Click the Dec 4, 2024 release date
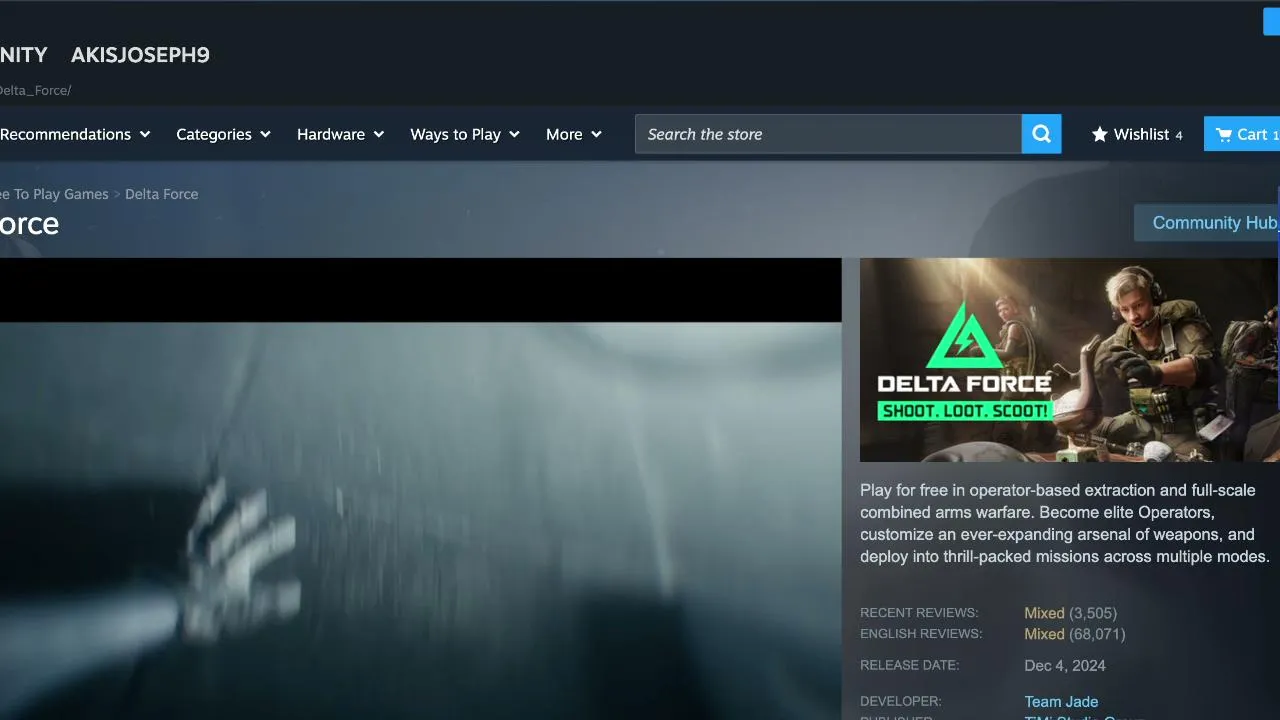1280x720 pixels. [x=1065, y=666]
